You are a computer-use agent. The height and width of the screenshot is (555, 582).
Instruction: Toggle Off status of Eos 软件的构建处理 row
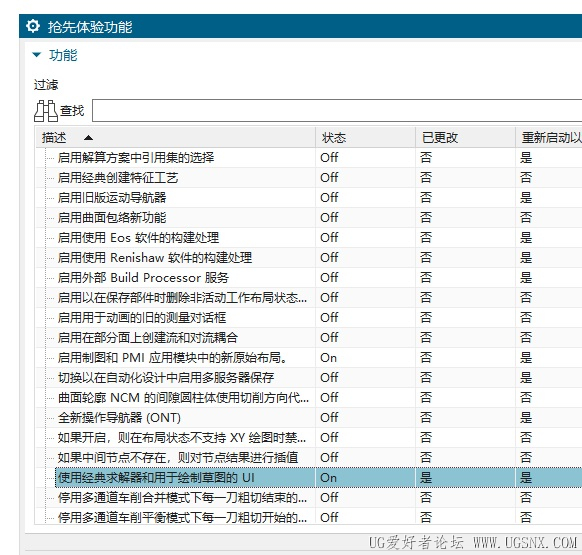(329, 238)
